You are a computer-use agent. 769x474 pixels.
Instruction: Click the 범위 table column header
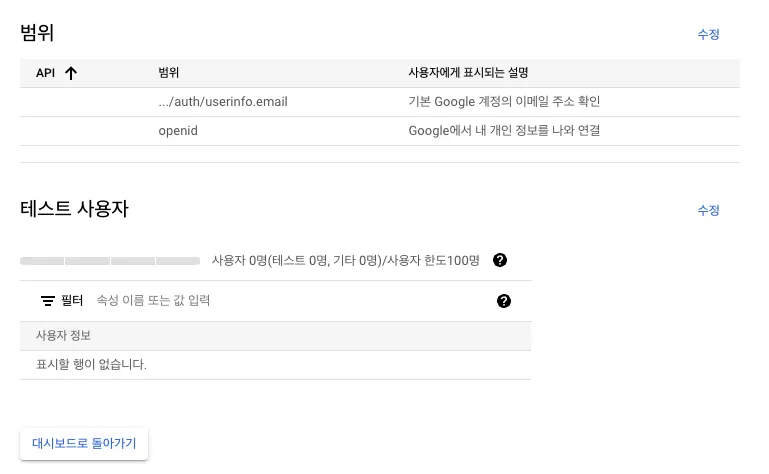(x=169, y=73)
